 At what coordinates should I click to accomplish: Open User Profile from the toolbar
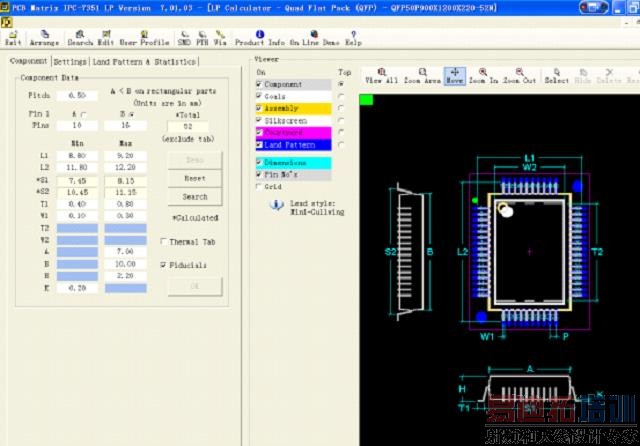144,38
